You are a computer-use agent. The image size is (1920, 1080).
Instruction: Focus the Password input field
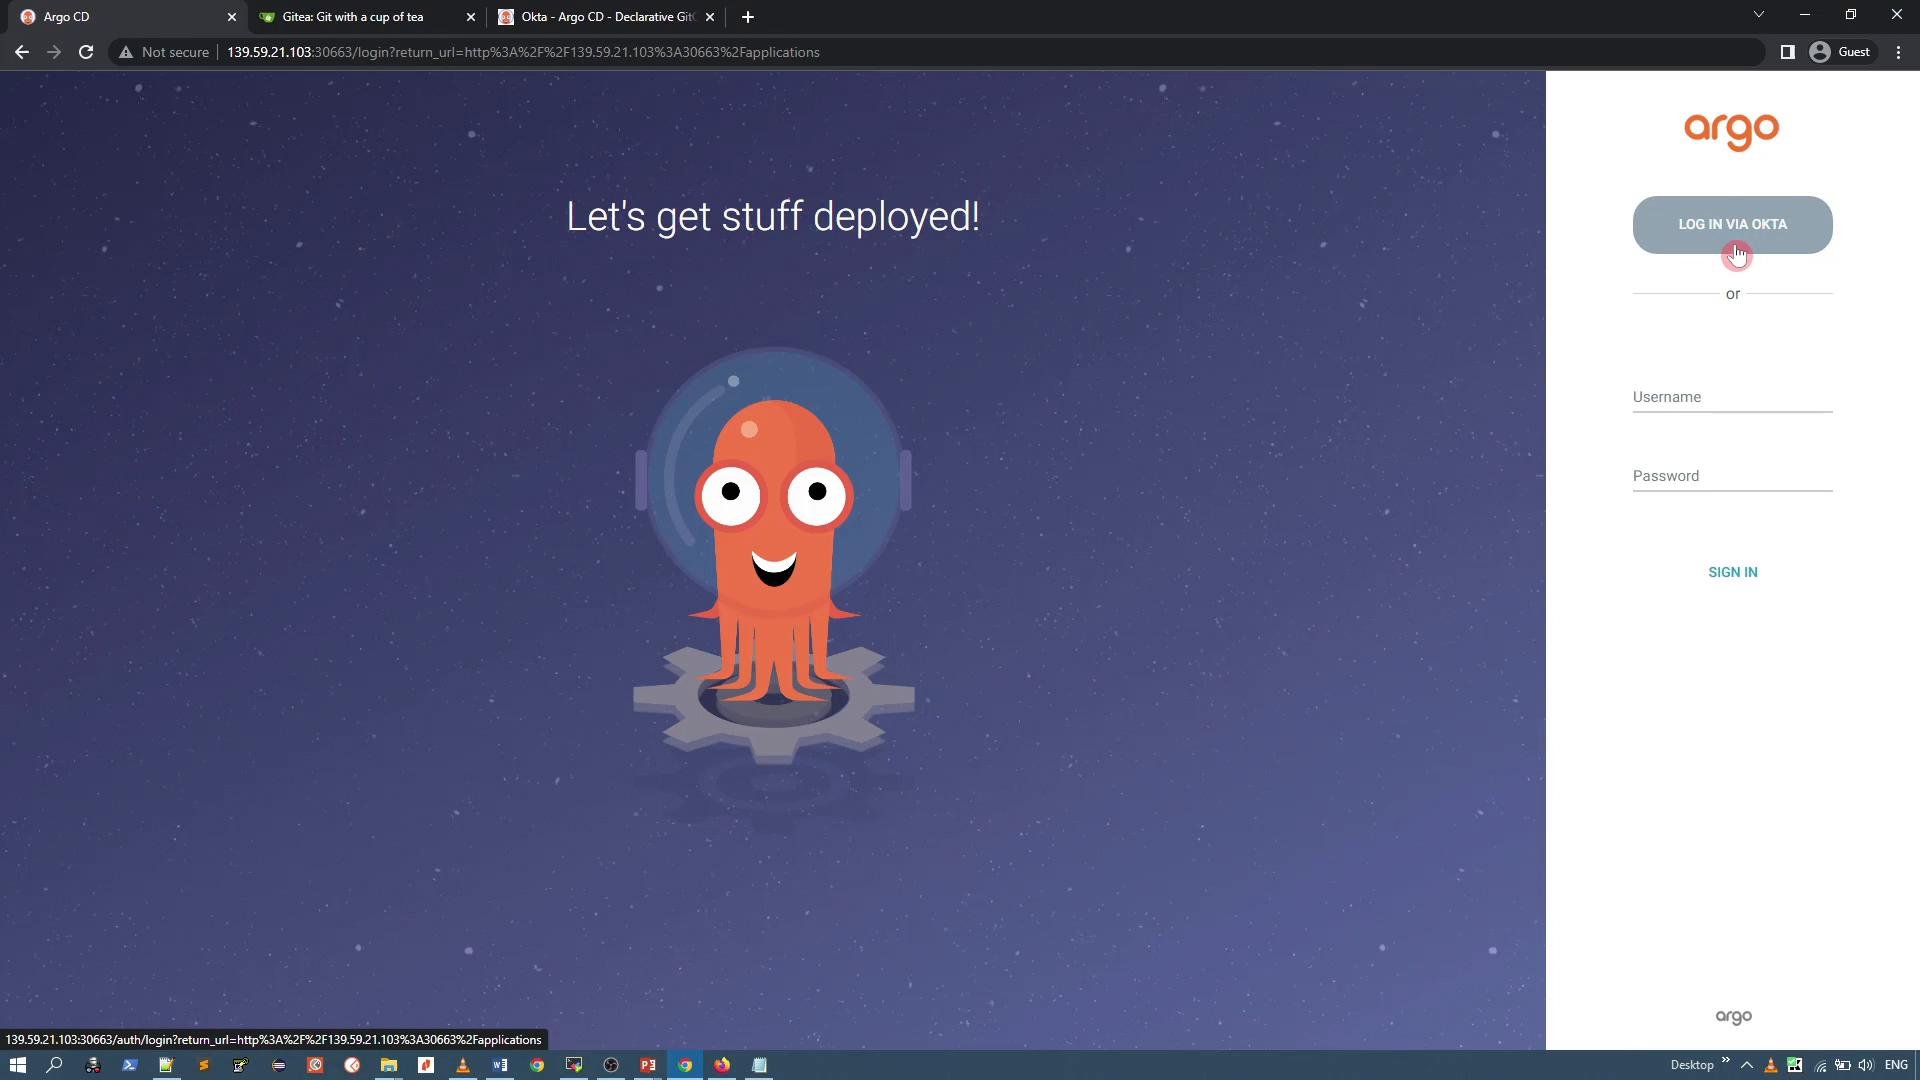pyautogui.click(x=1732, y=476)
